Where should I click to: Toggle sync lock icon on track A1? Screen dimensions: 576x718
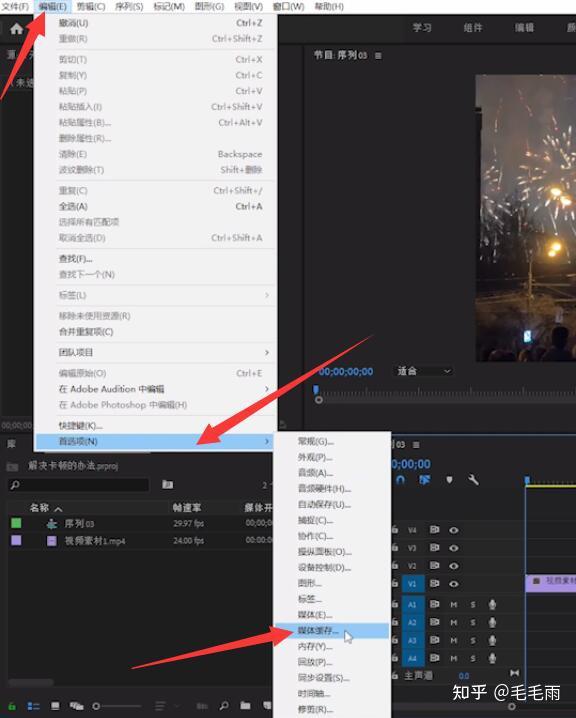[x=434, y=604]
